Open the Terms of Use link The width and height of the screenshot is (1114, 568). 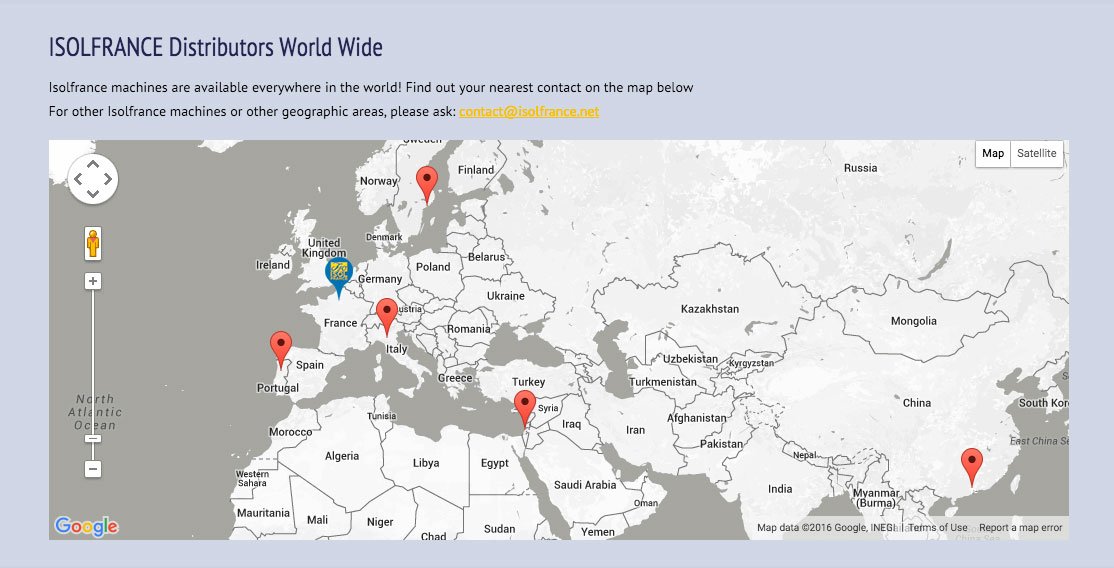[x=938, y=527]
